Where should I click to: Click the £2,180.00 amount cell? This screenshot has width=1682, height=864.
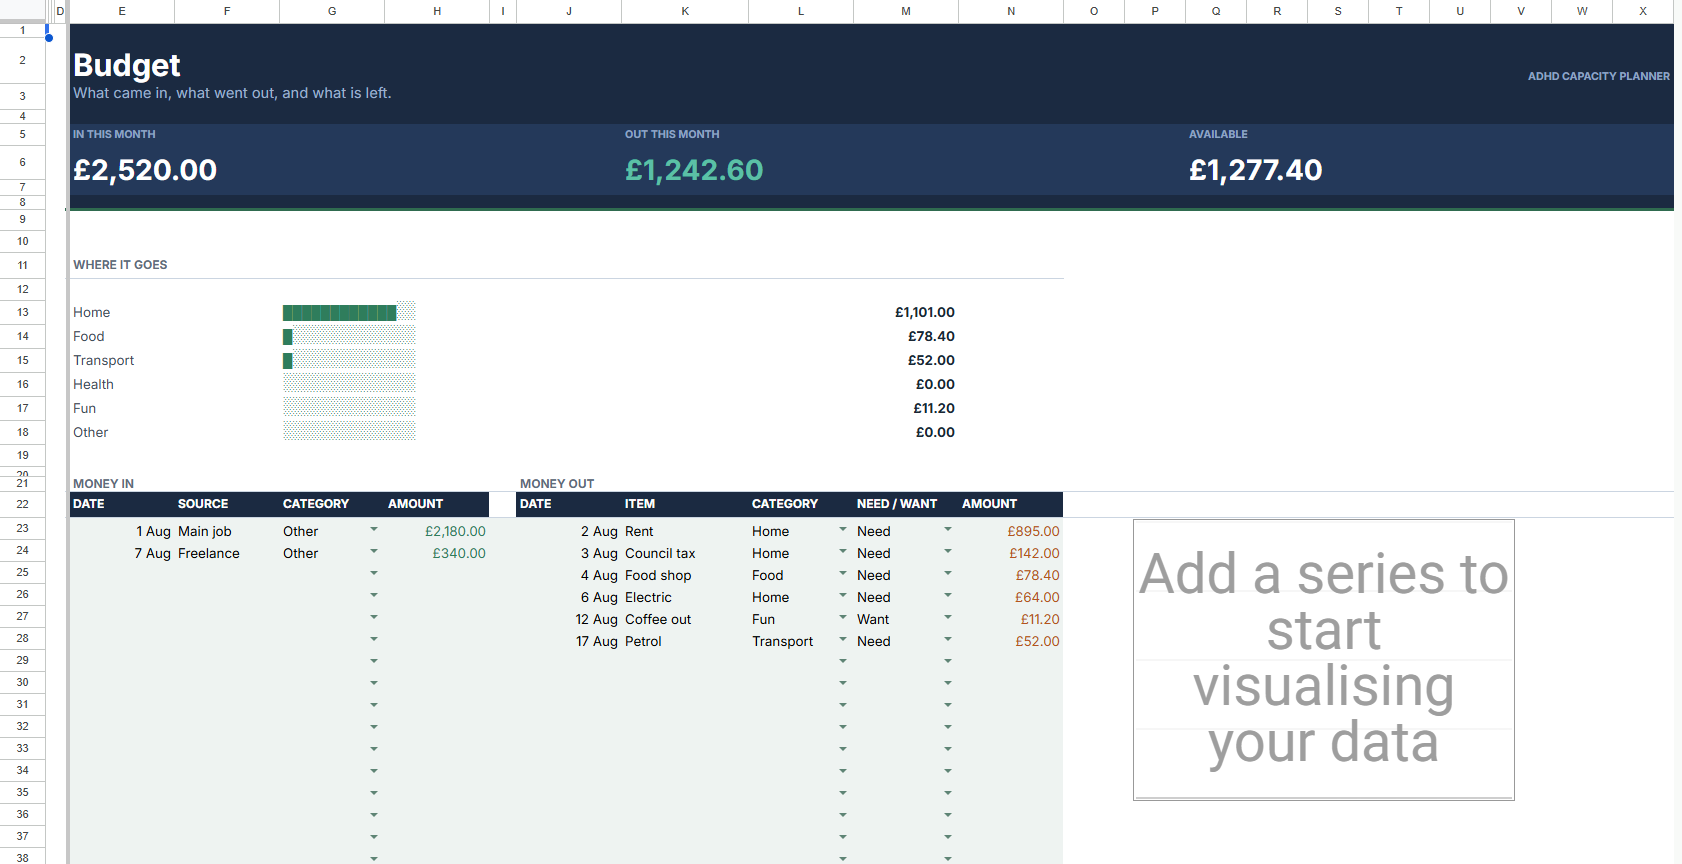pos(437,531)
